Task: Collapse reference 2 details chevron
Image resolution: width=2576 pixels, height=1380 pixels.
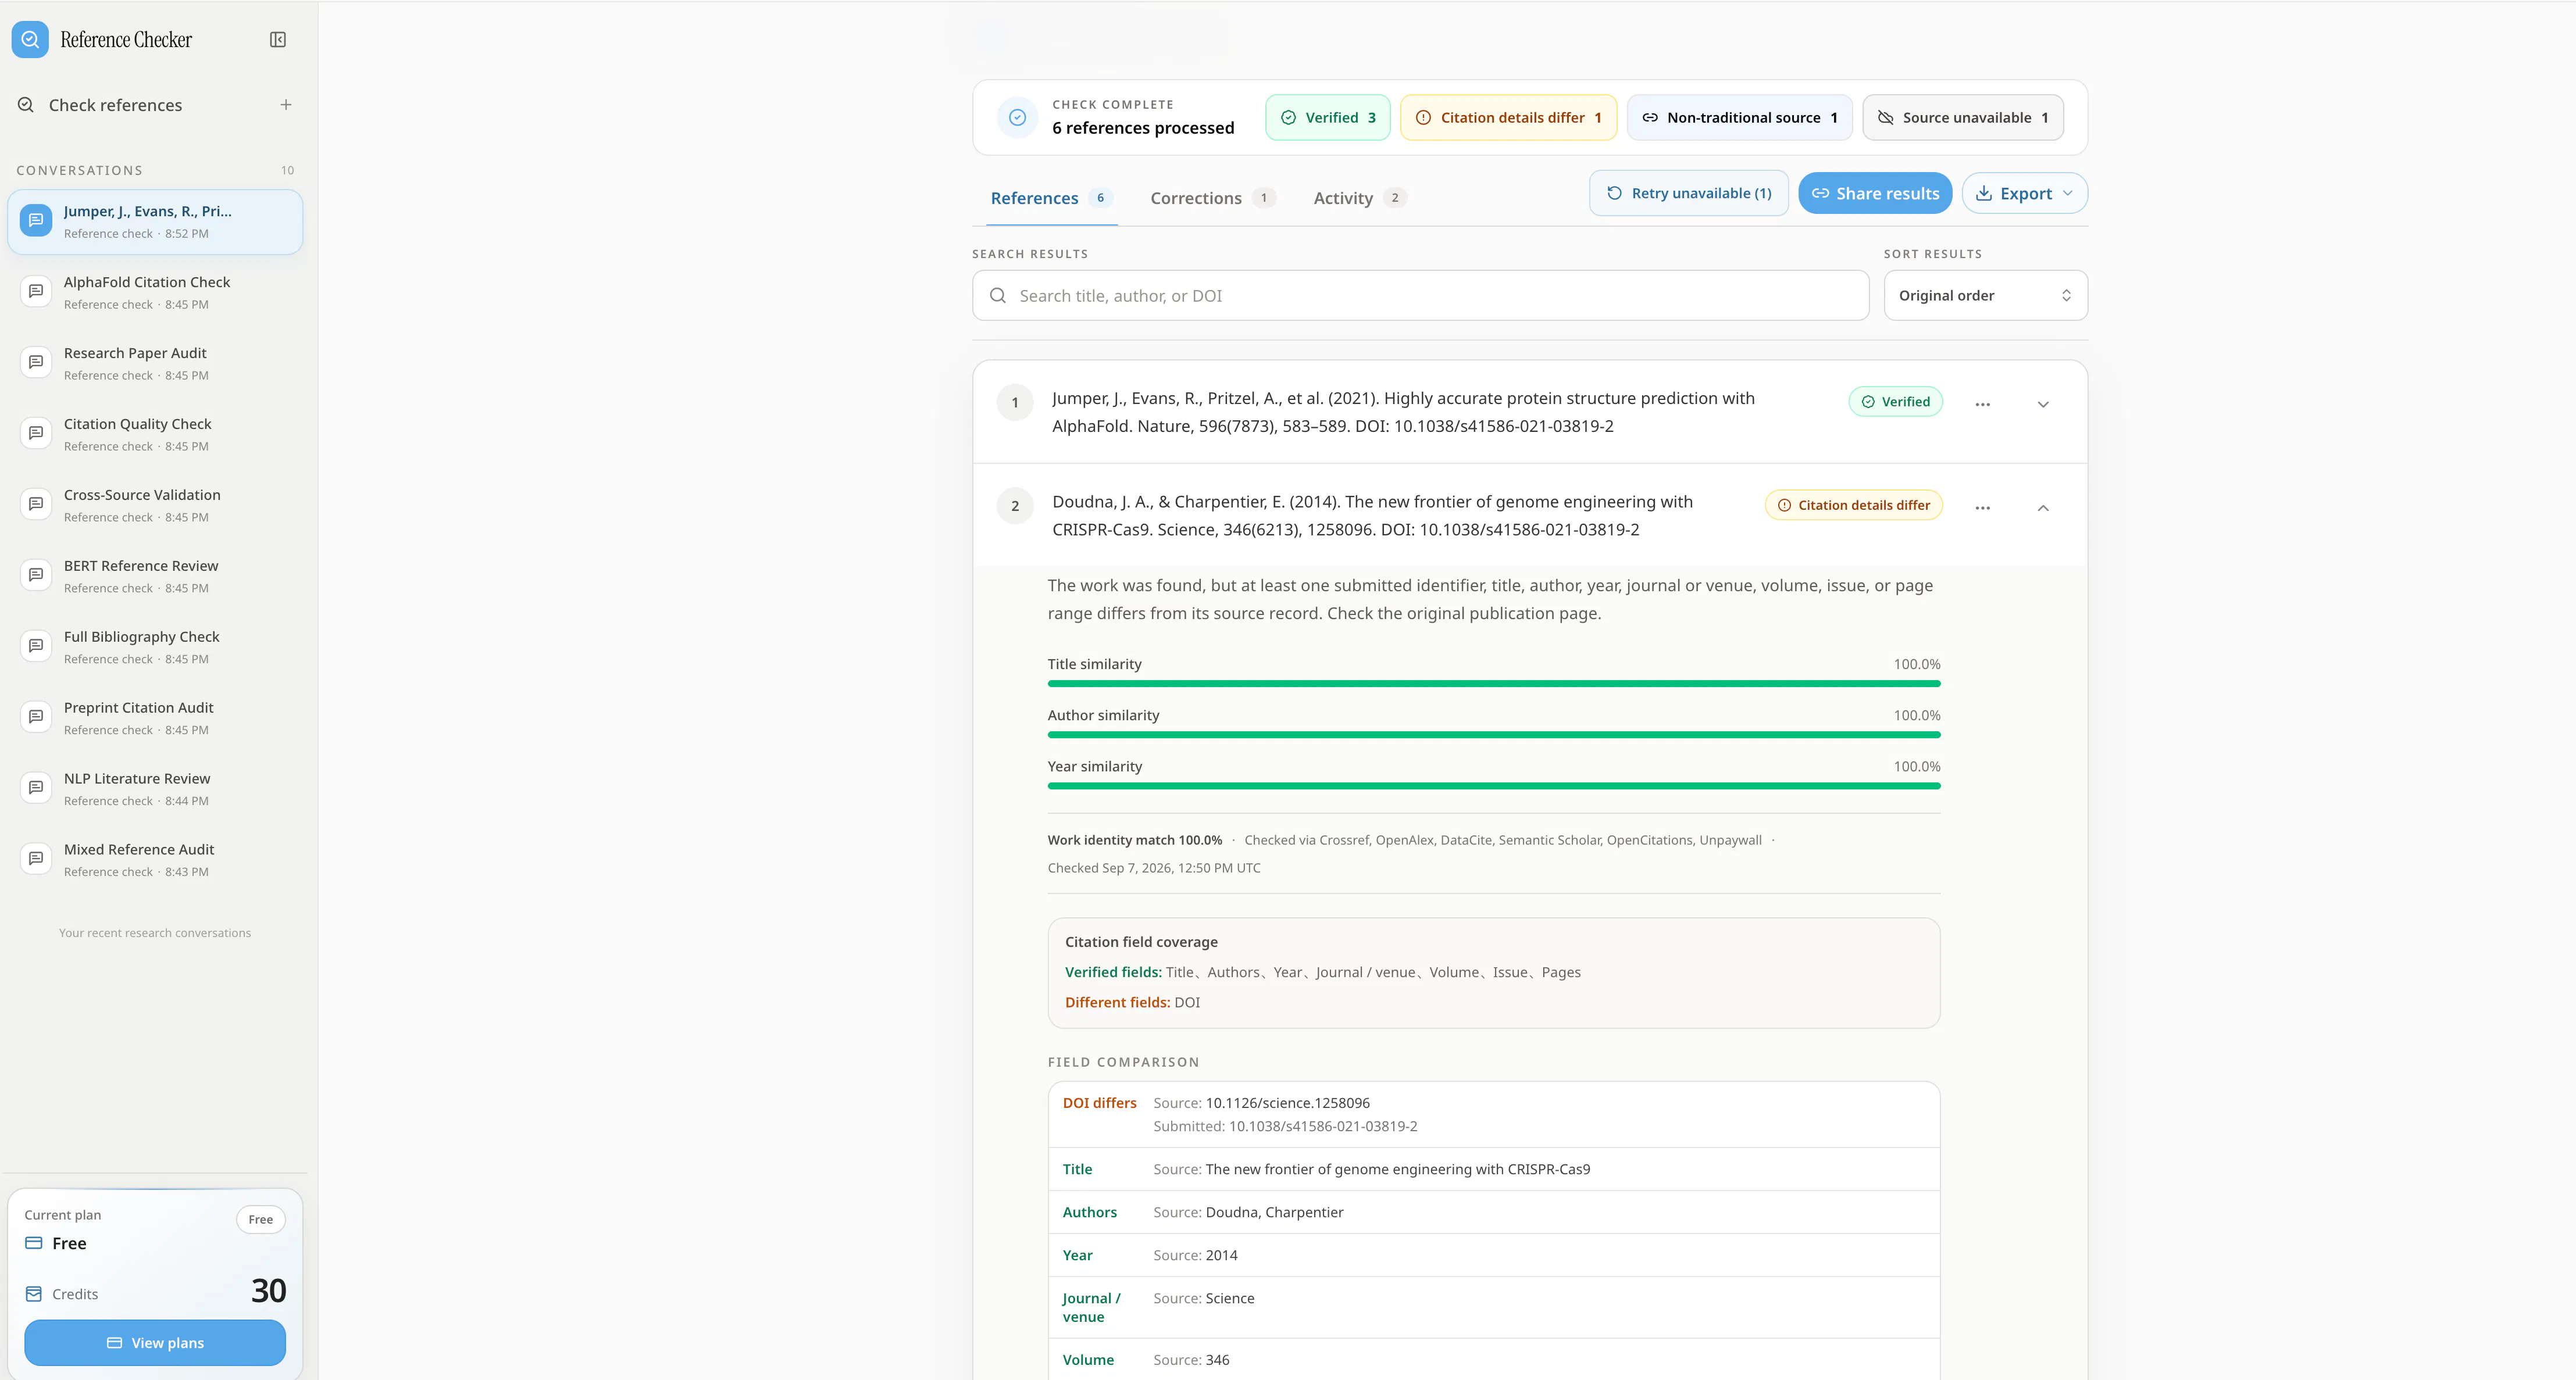Action: pos(2043,508)
